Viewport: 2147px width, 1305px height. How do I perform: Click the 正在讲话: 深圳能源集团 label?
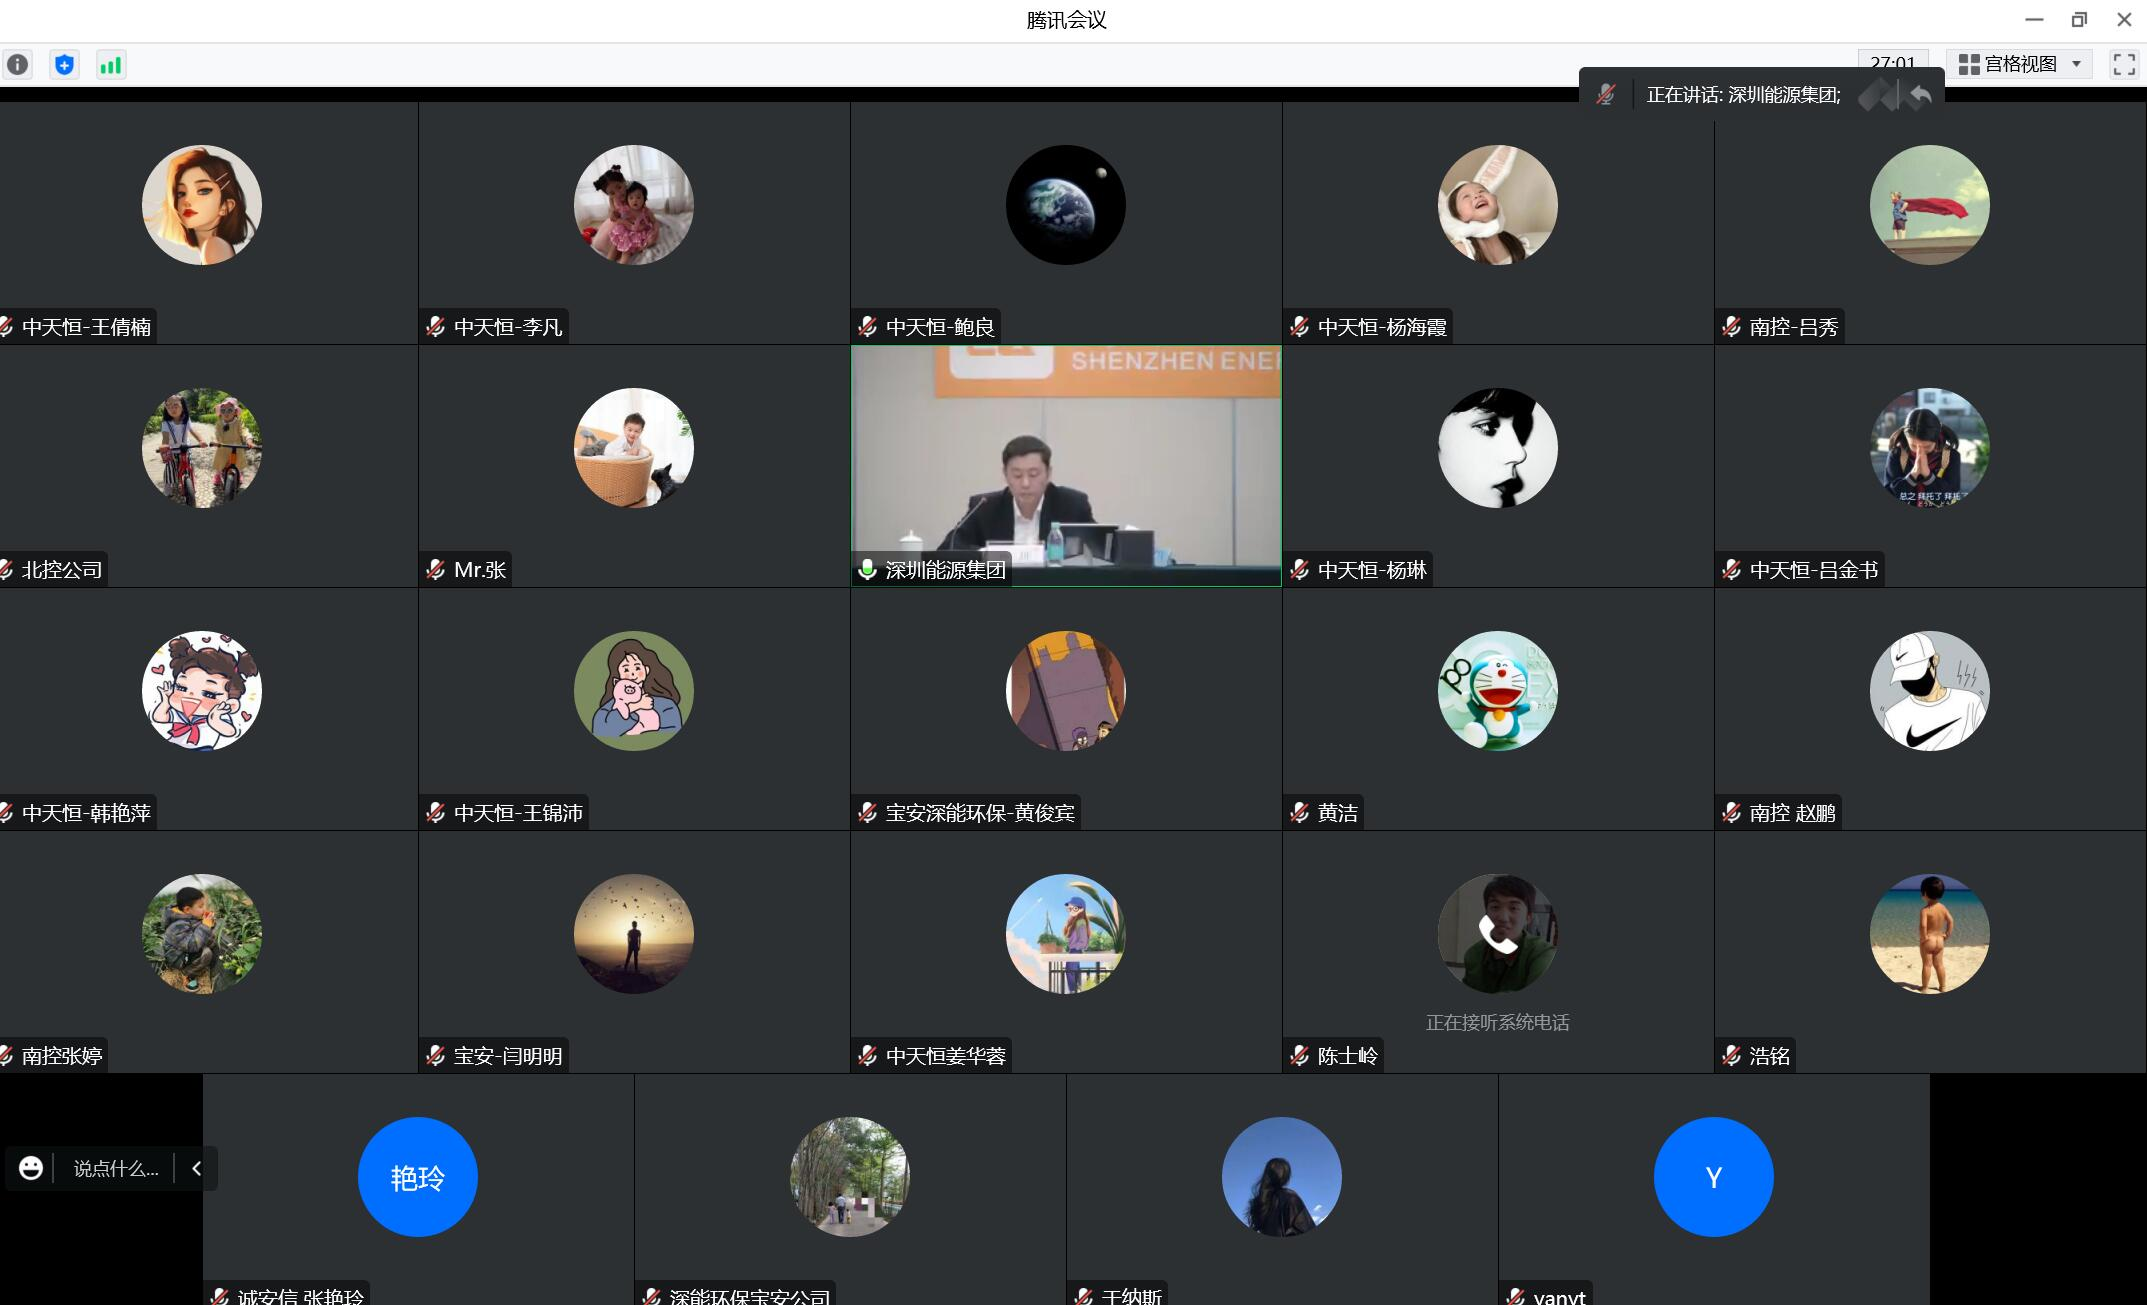[1743, 95]
